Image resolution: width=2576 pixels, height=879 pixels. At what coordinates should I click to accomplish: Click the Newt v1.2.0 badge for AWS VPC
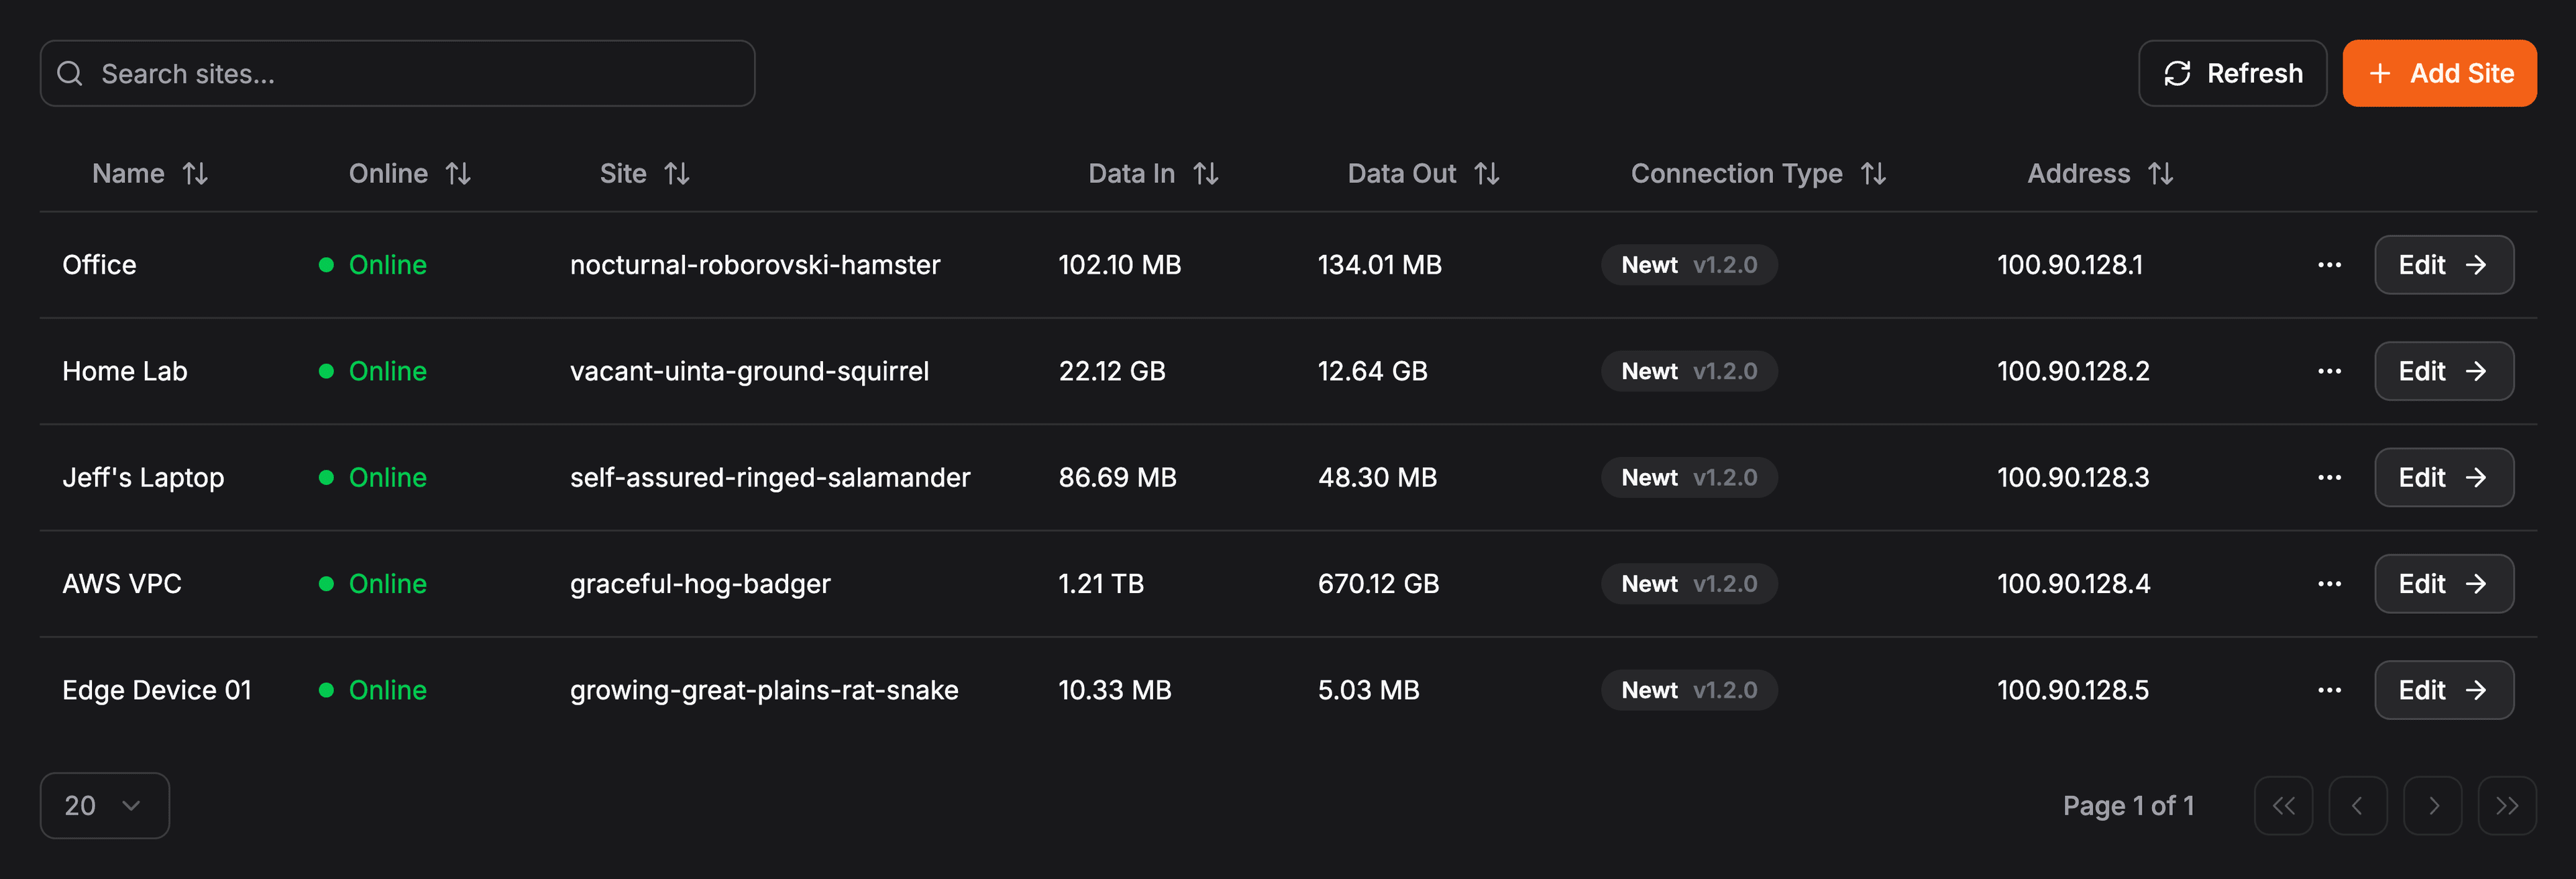click(1689, 584)
